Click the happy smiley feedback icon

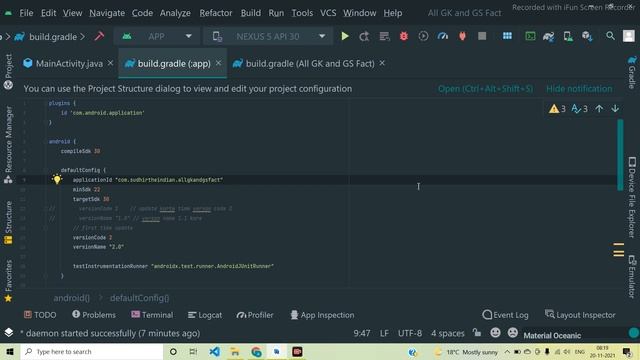pyautogui.click(x=496, y=333)
